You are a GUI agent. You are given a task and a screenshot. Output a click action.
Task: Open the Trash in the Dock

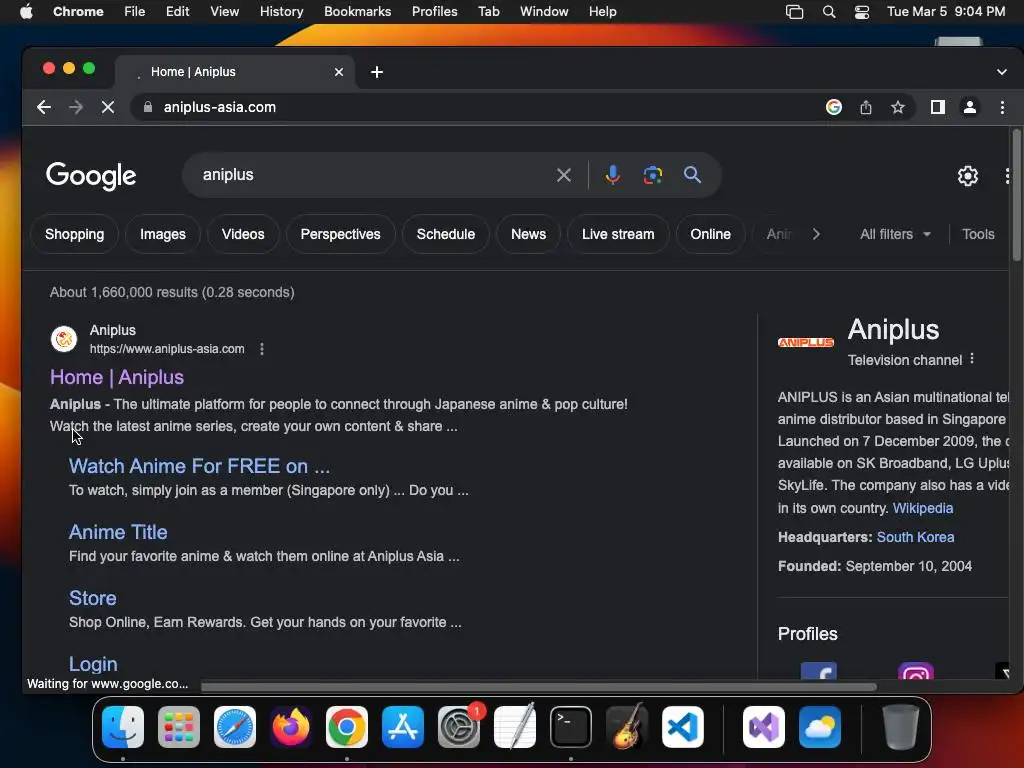click(x=901, y=727)
